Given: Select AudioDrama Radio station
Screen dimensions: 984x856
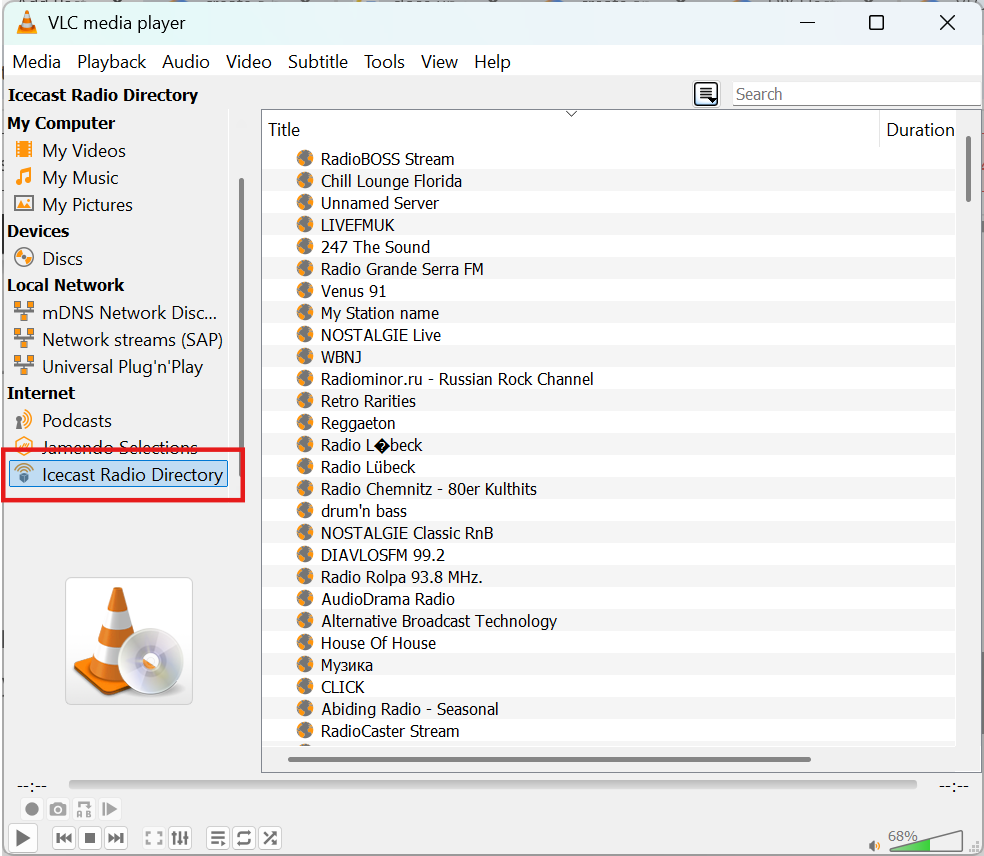Looking at the screenshot, I should click(388, 599).
